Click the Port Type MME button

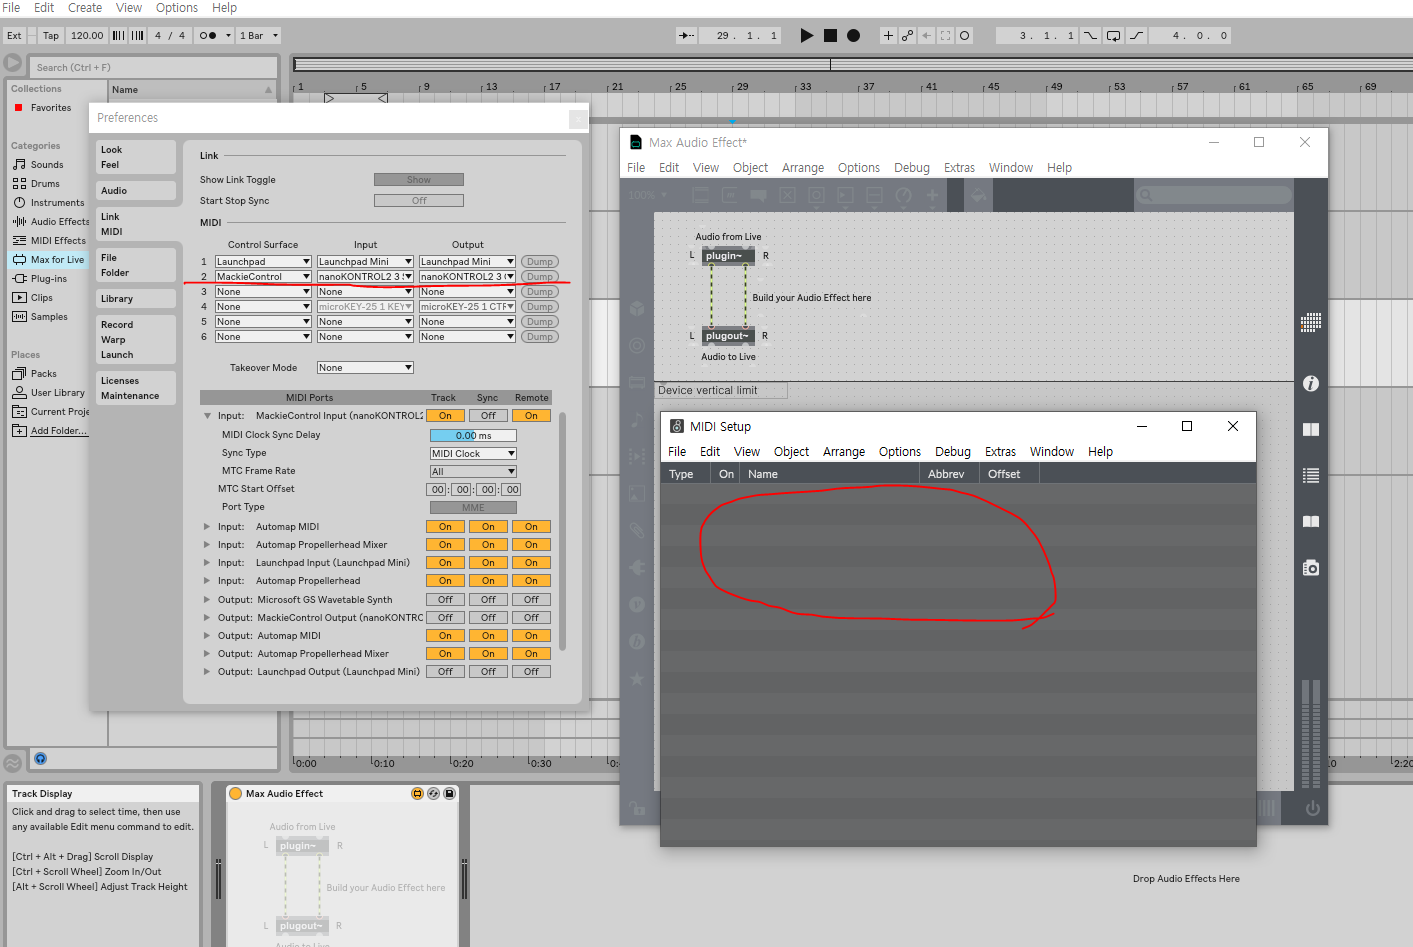[473, 507]
